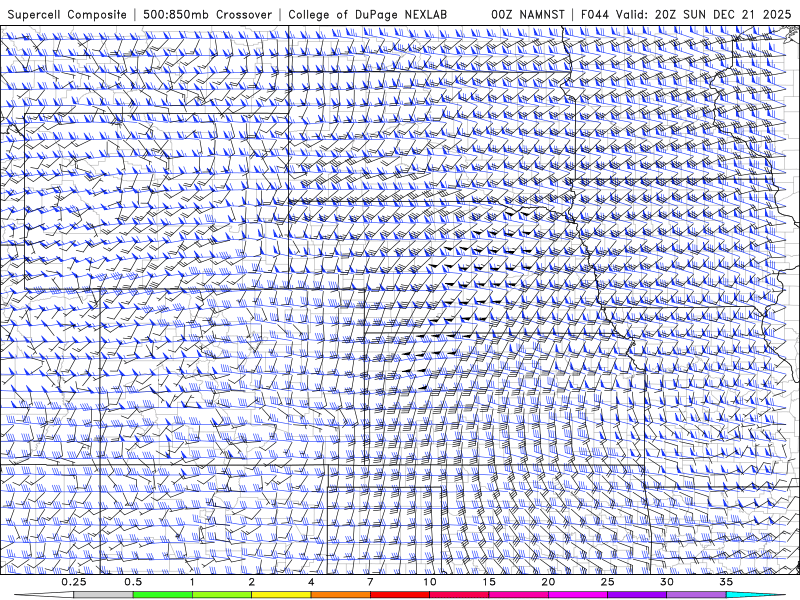Click the '500:850mb Crossover' header label
The width and height of the screenshot is (800, 600).
tap(208, 14)
